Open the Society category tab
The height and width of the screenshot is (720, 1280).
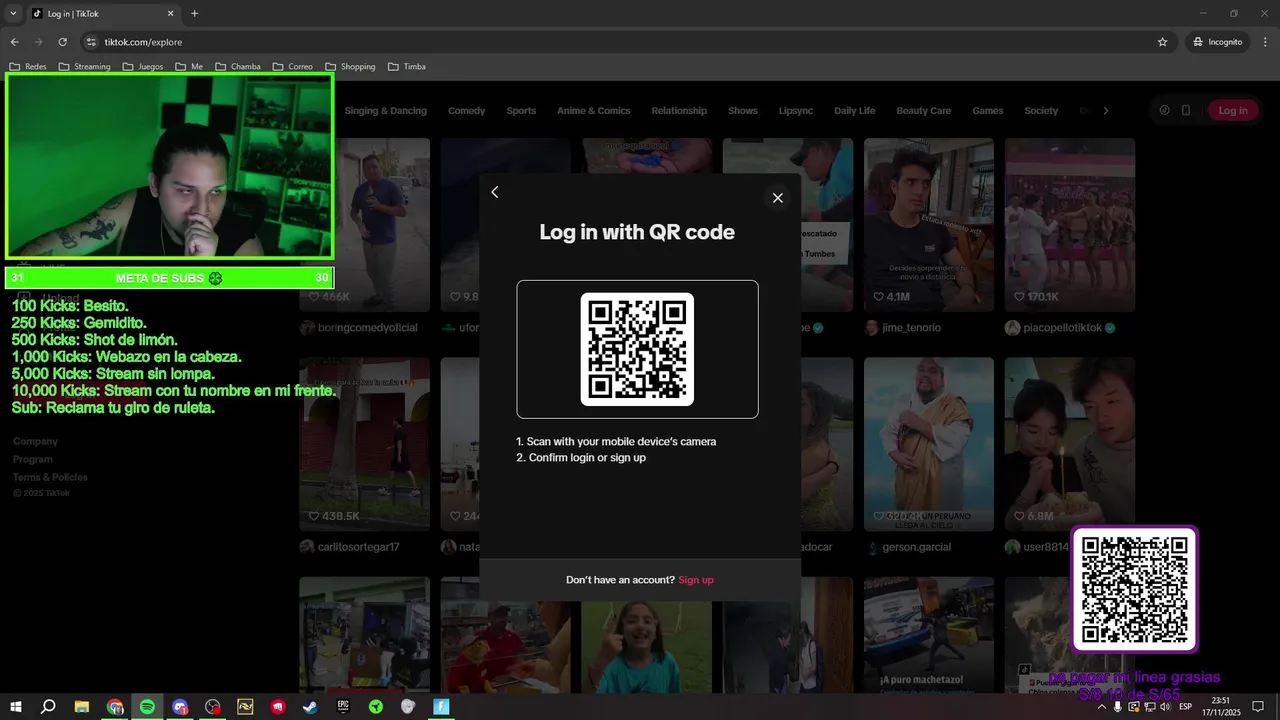click(1041, 111)
